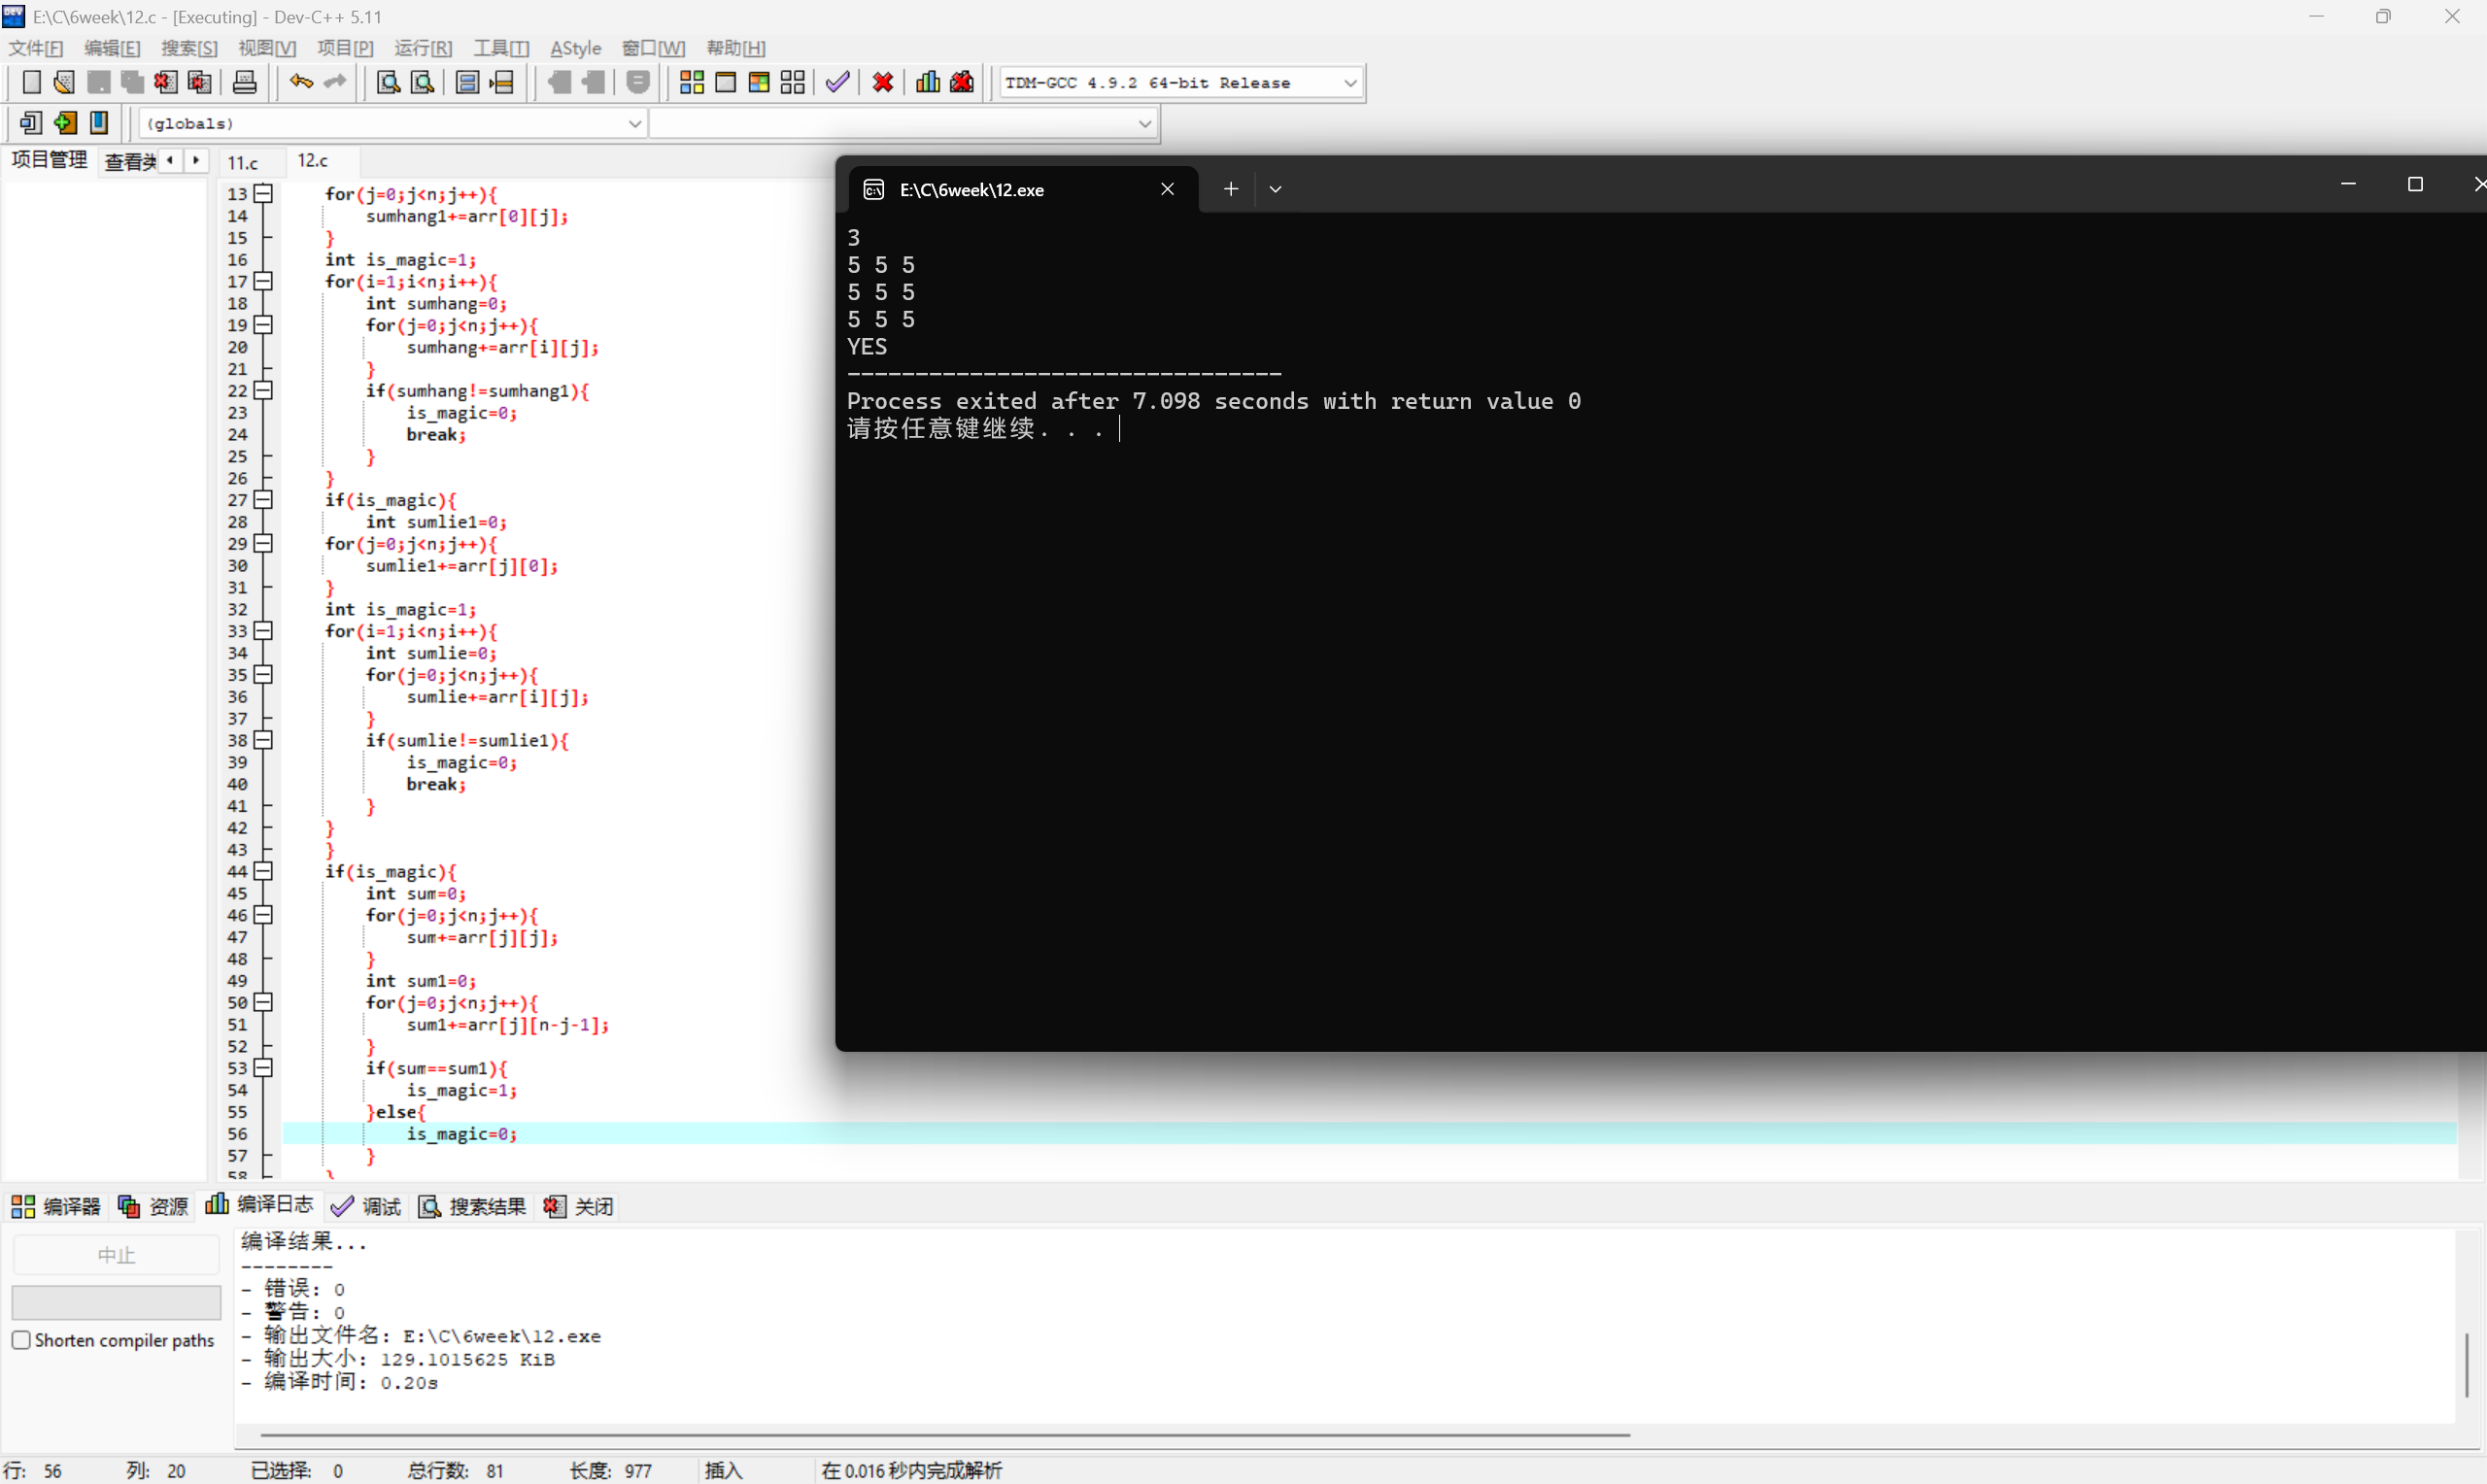
Task: Click the terminal new tab plus button
Action: [x=1230, y=189]
